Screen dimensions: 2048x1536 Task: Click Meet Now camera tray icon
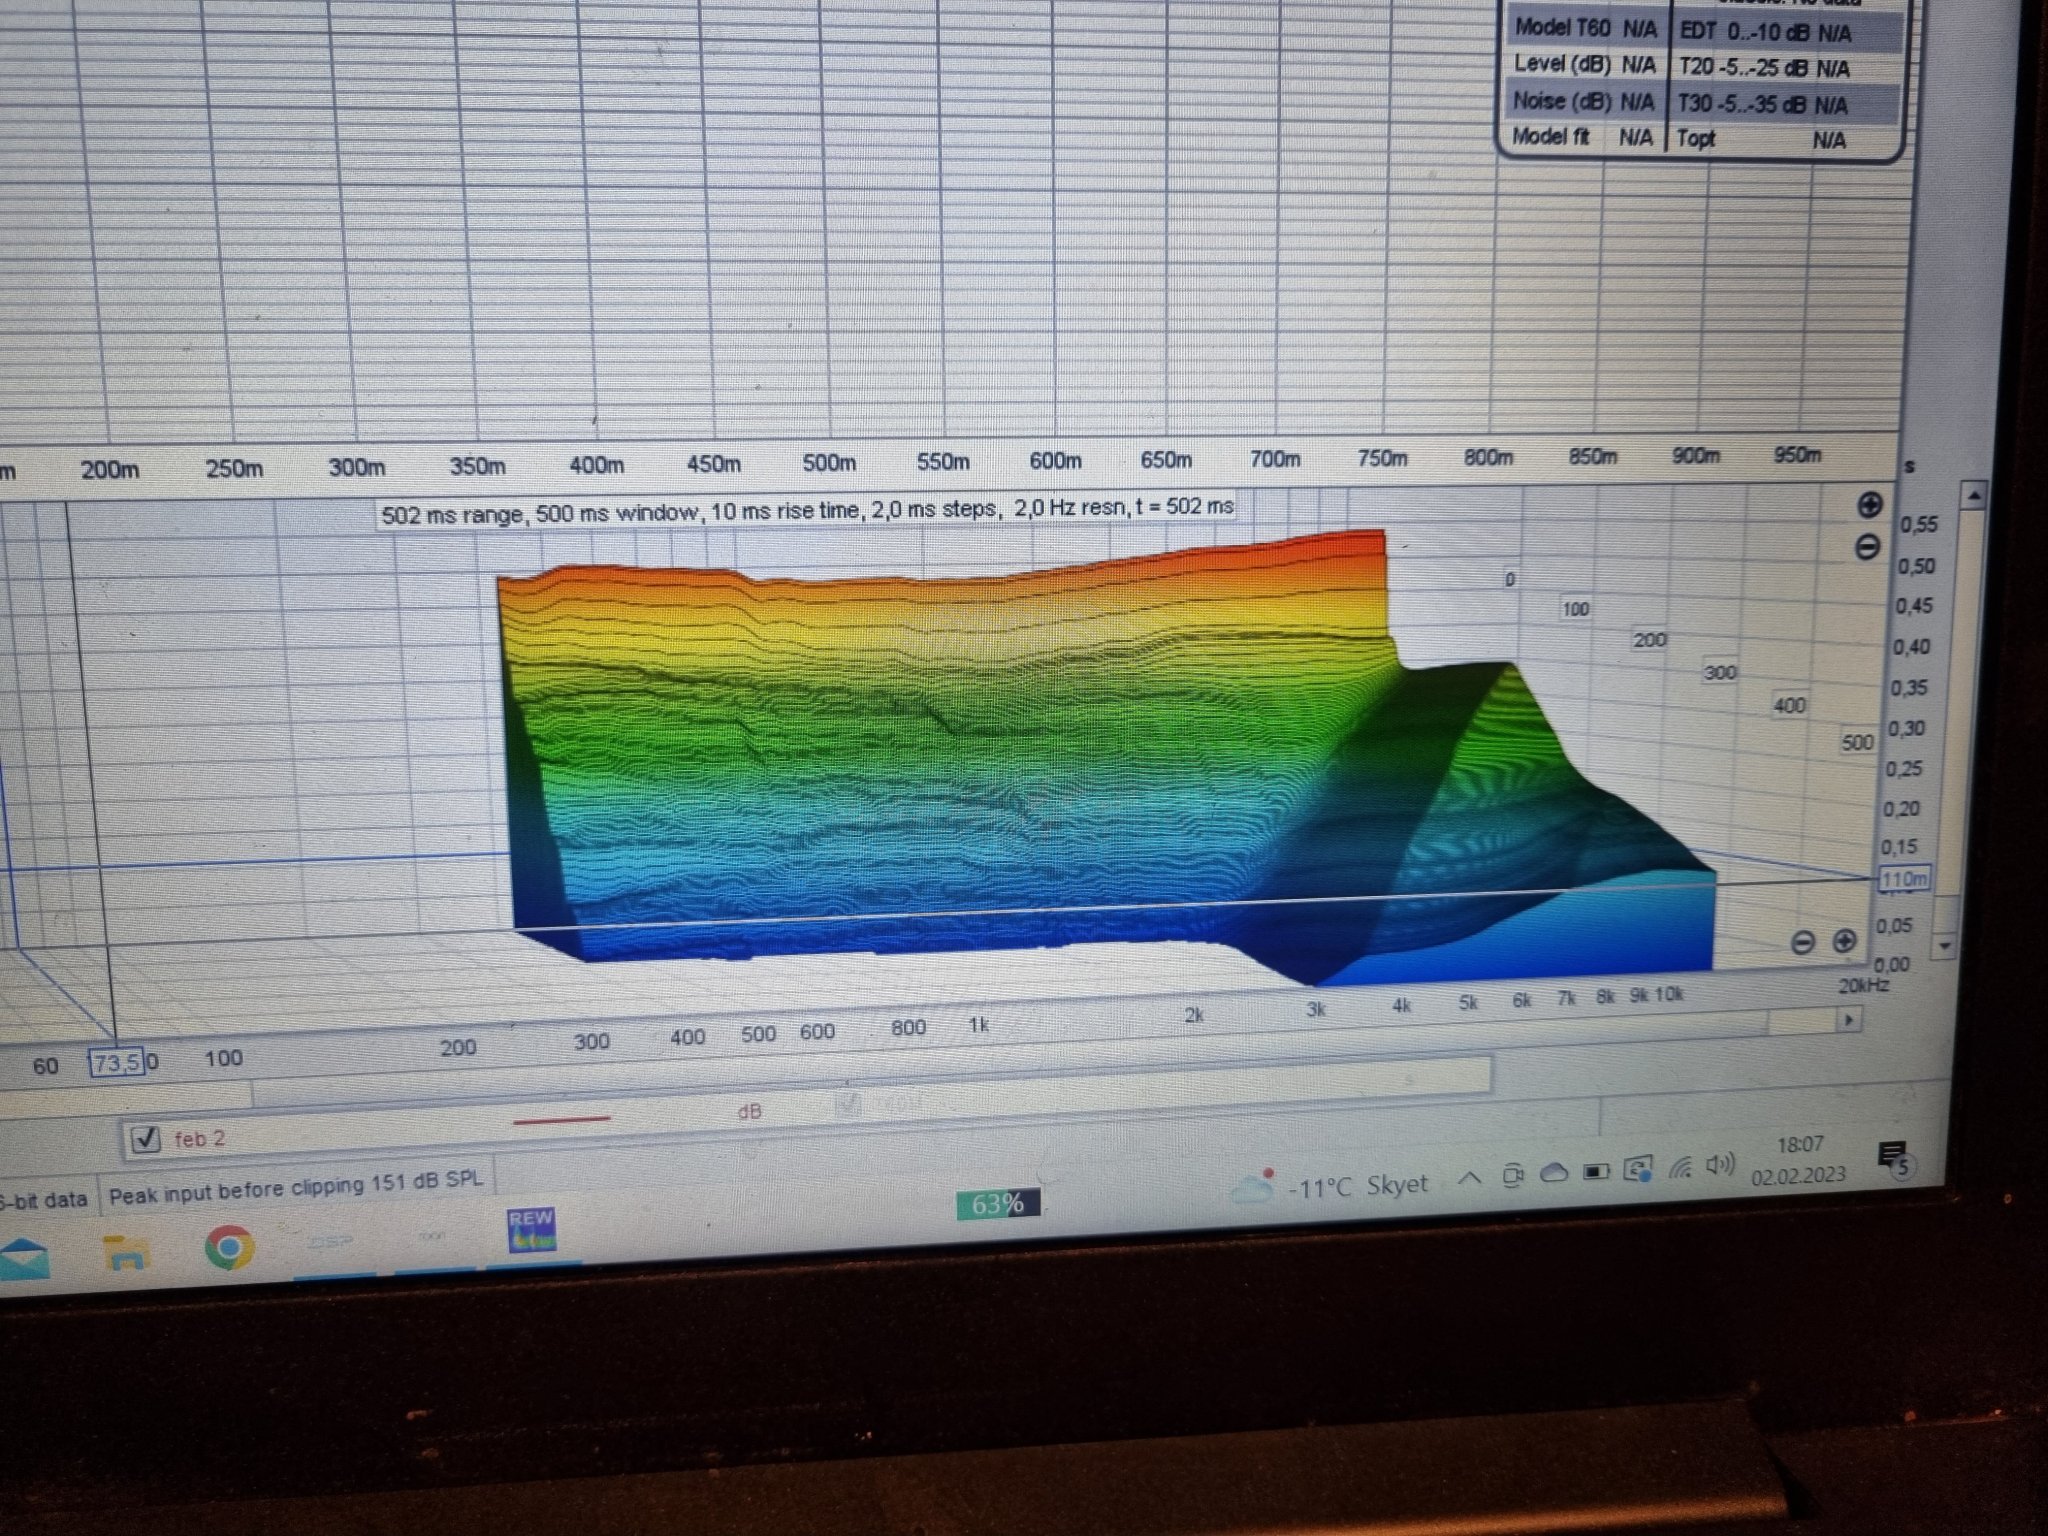(x=1513, y=1176)
